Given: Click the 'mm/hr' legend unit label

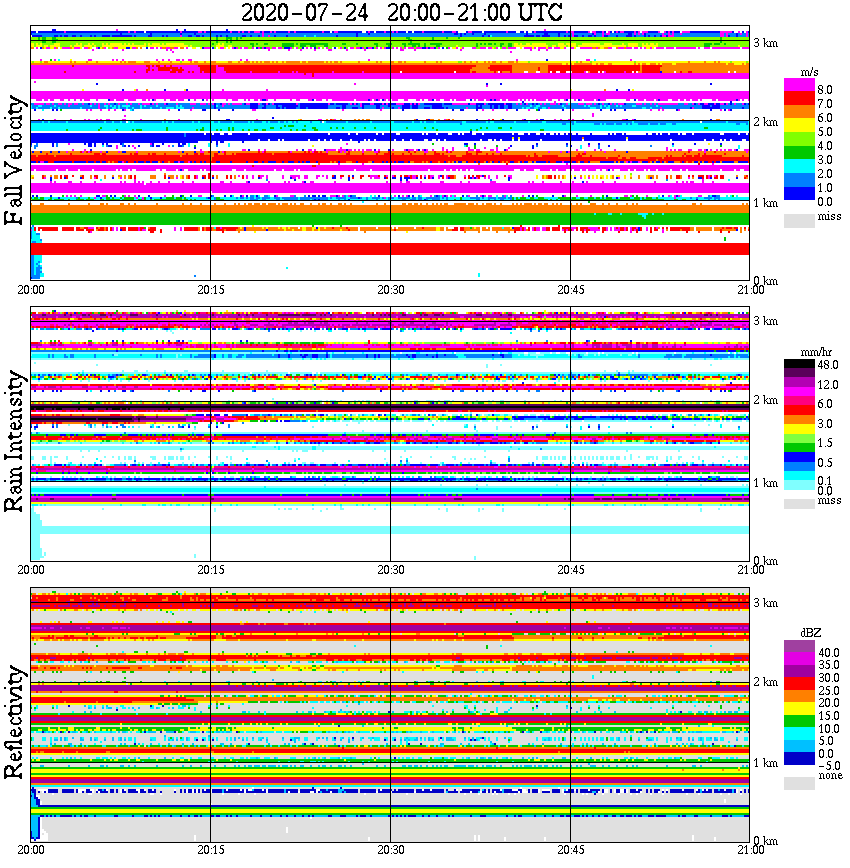Looking at the screenshot, I should (816, 352).
